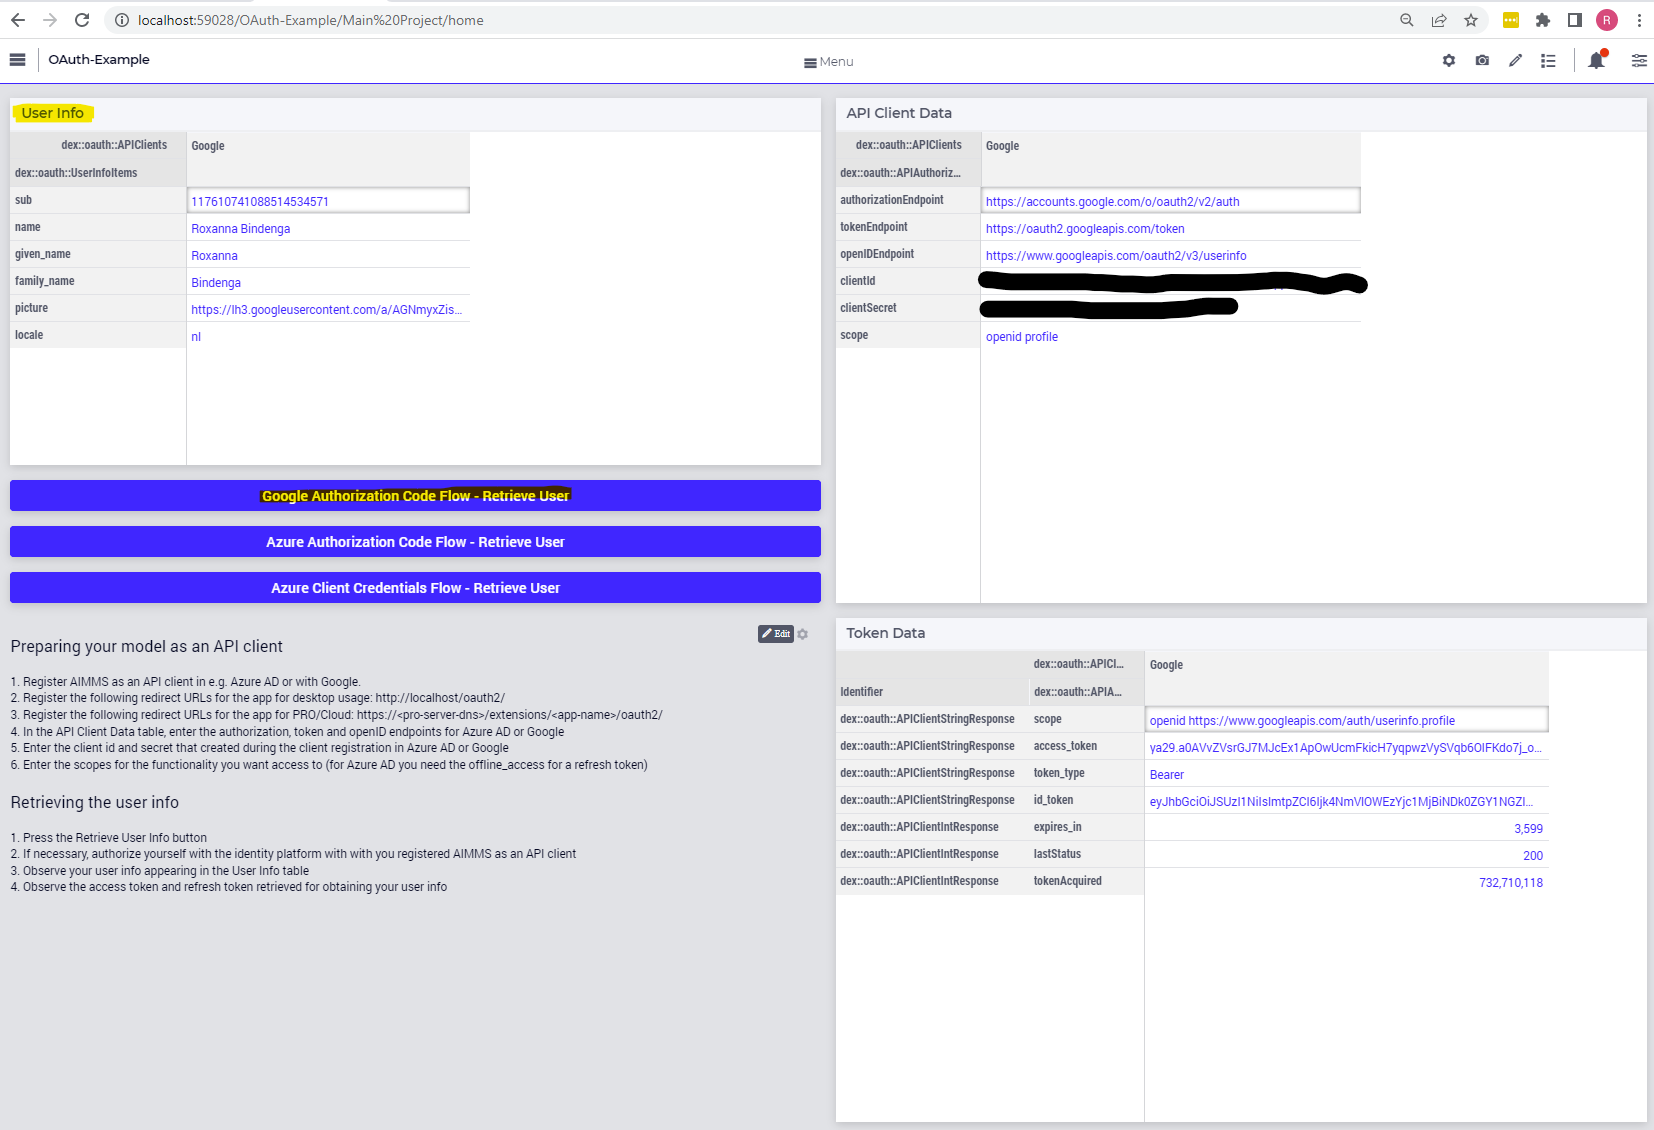
Task: Select the authorizationEndpoint URL cell
Action: (x=1171, y=201)
